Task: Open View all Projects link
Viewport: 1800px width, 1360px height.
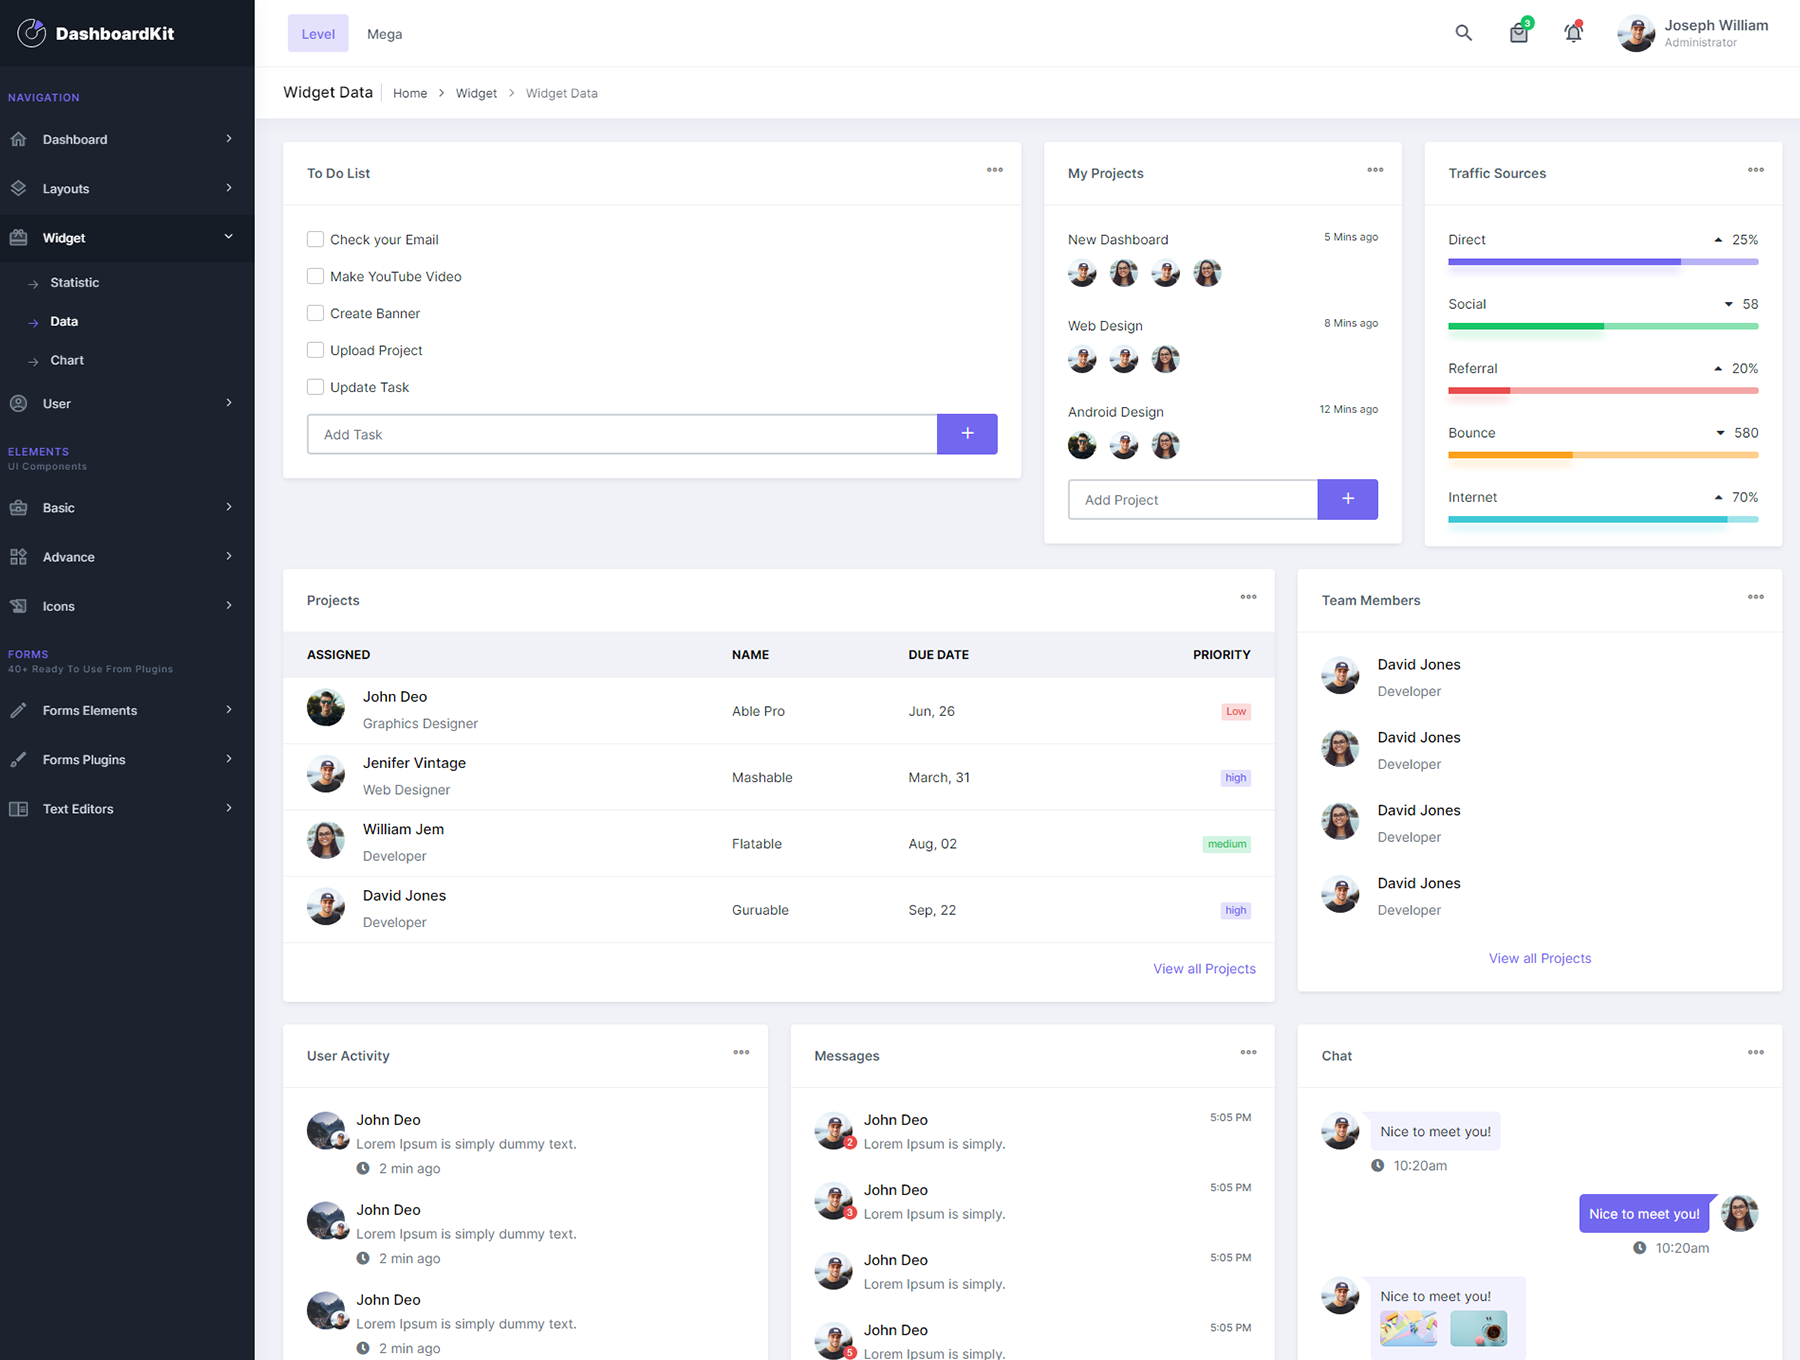Action: 1204,968
